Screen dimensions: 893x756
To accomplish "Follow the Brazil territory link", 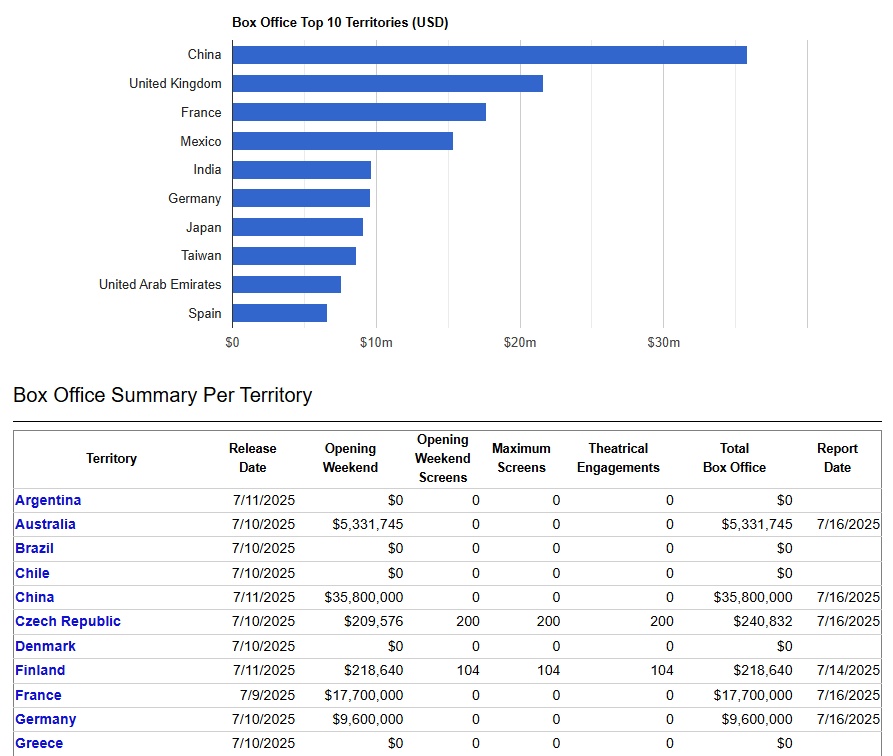I will (35, 548).
